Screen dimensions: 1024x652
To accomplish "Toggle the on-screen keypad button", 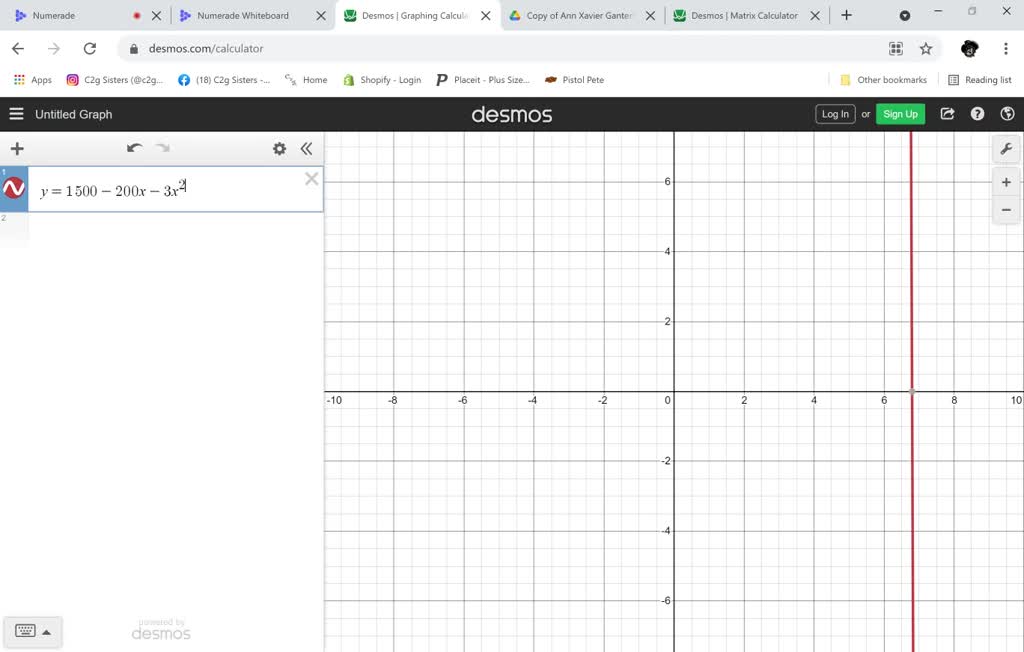I will (x=25, y=631).
